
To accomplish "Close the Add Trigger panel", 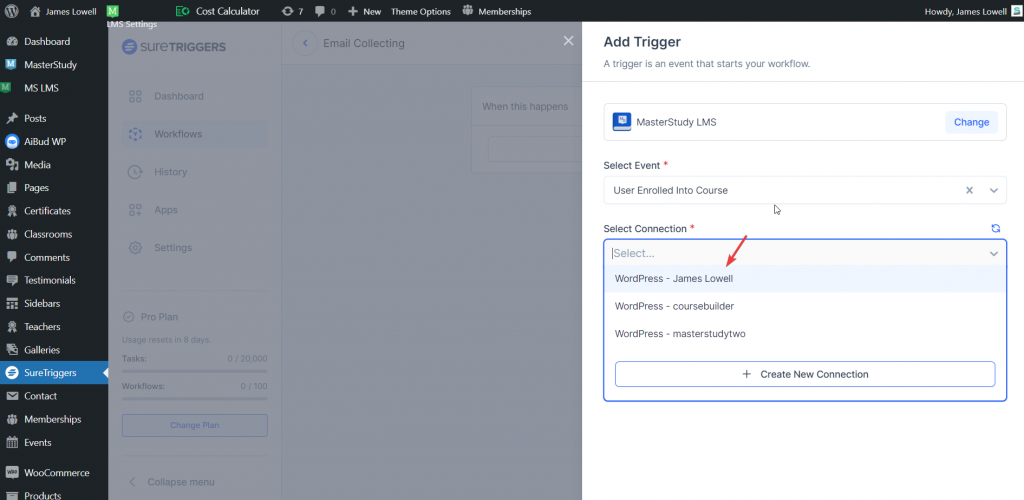I will pyautogui.click(x=568, y=40).
